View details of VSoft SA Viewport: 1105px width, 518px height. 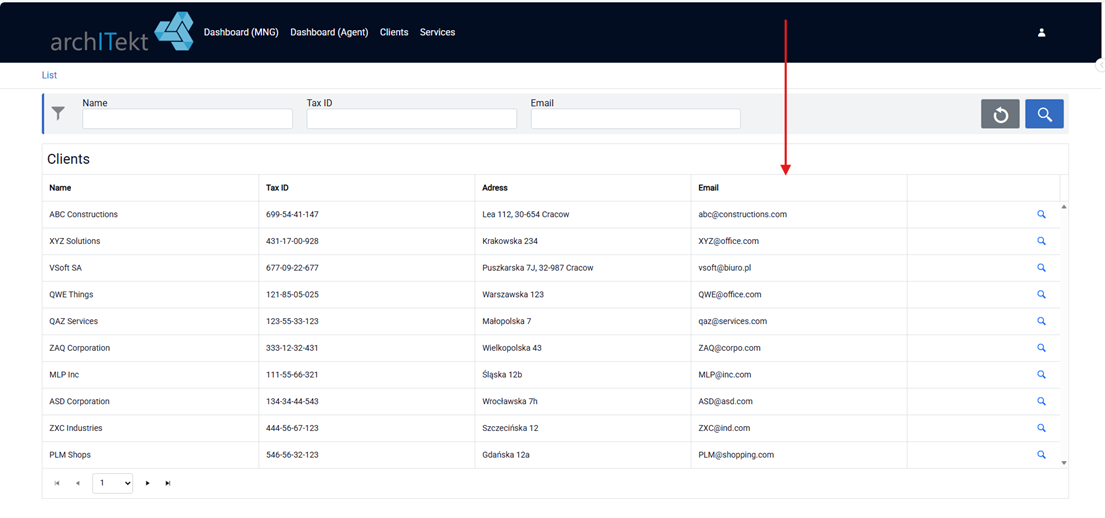1041,268
